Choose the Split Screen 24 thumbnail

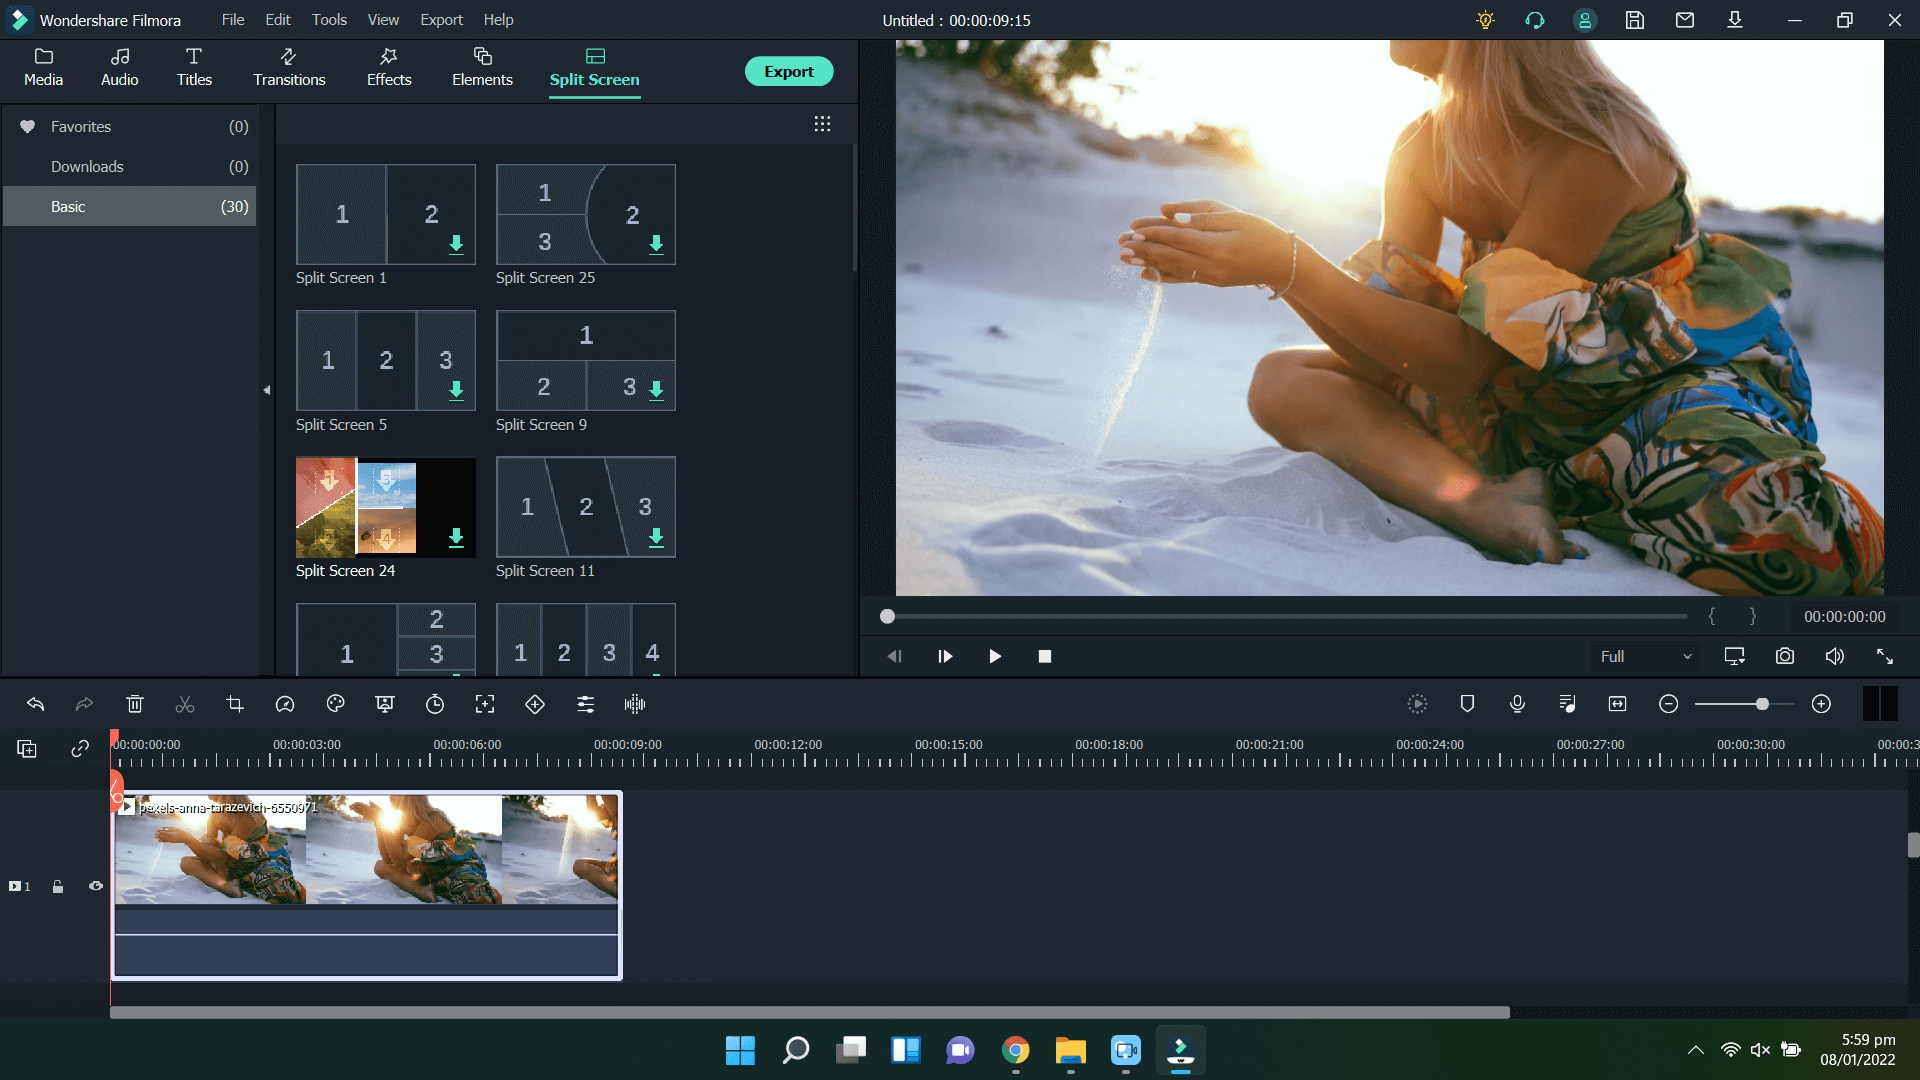click(385, 507)
